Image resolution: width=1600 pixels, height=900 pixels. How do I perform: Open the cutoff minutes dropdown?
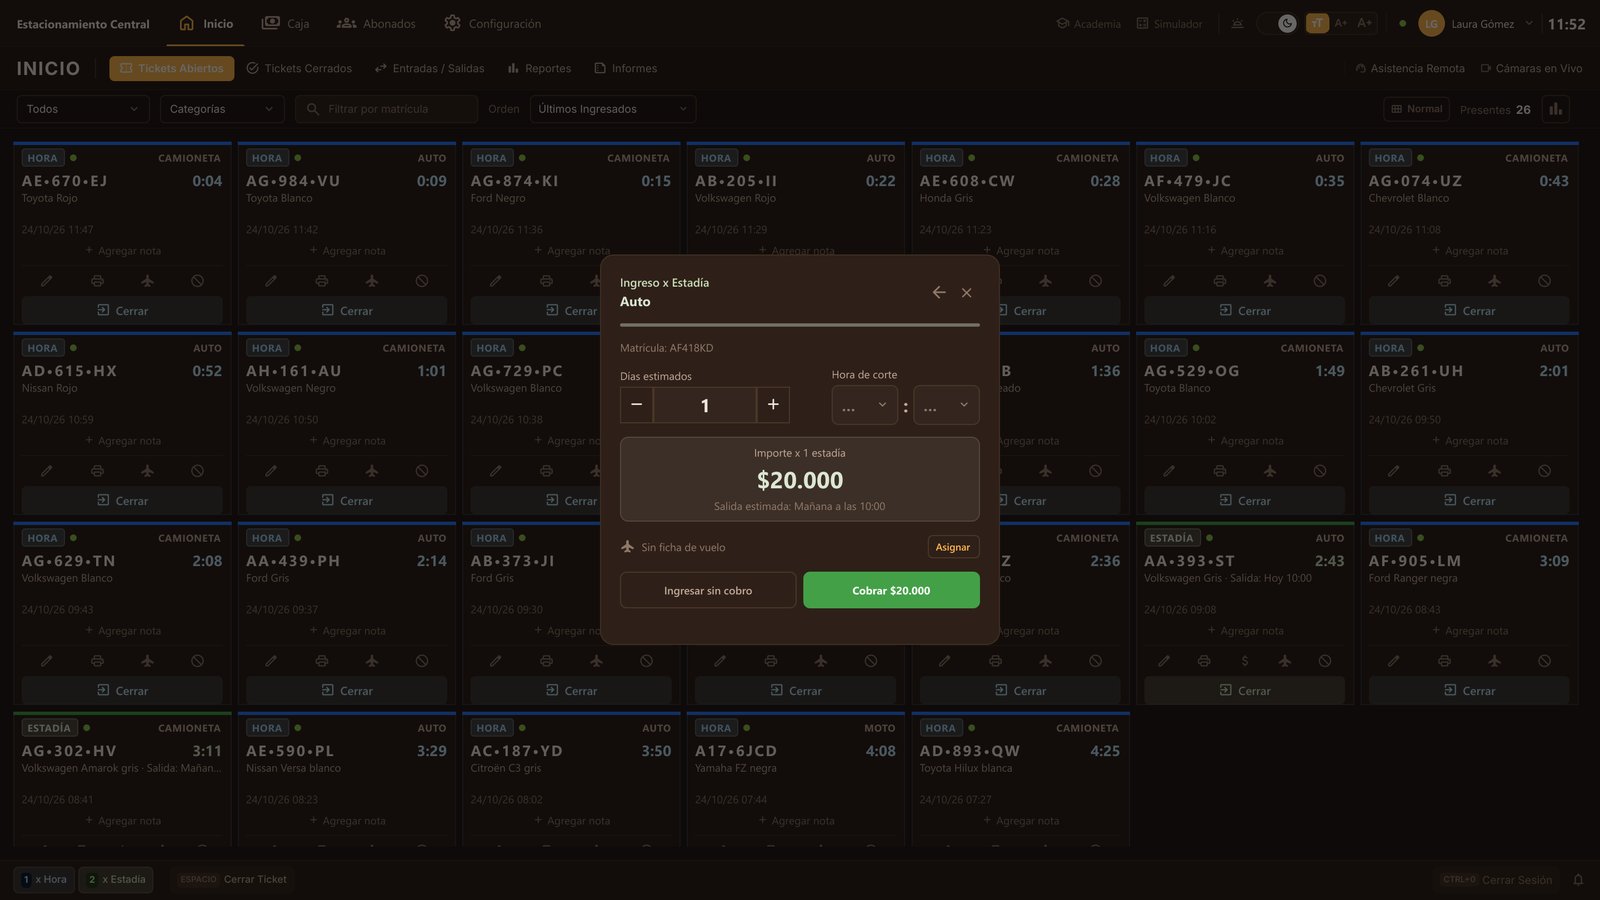coord(946,405)
